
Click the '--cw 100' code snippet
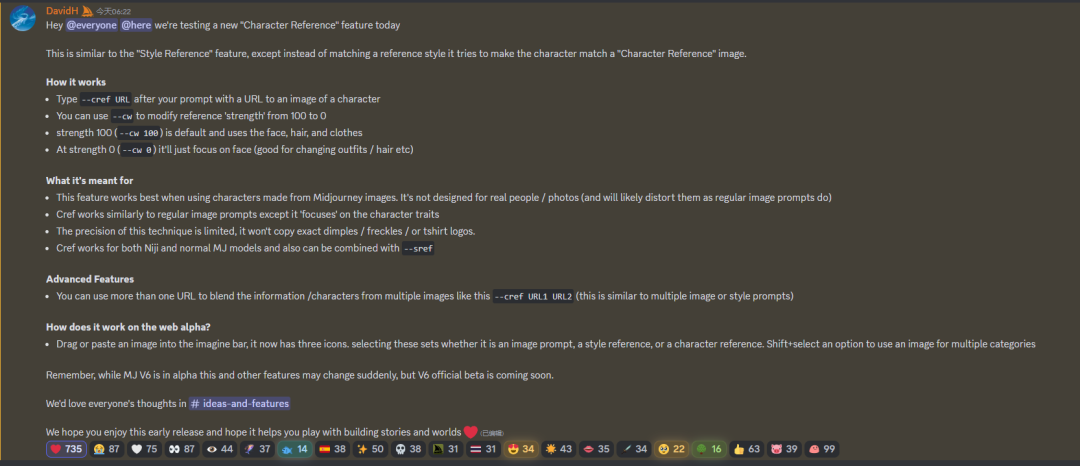(139, 133)
